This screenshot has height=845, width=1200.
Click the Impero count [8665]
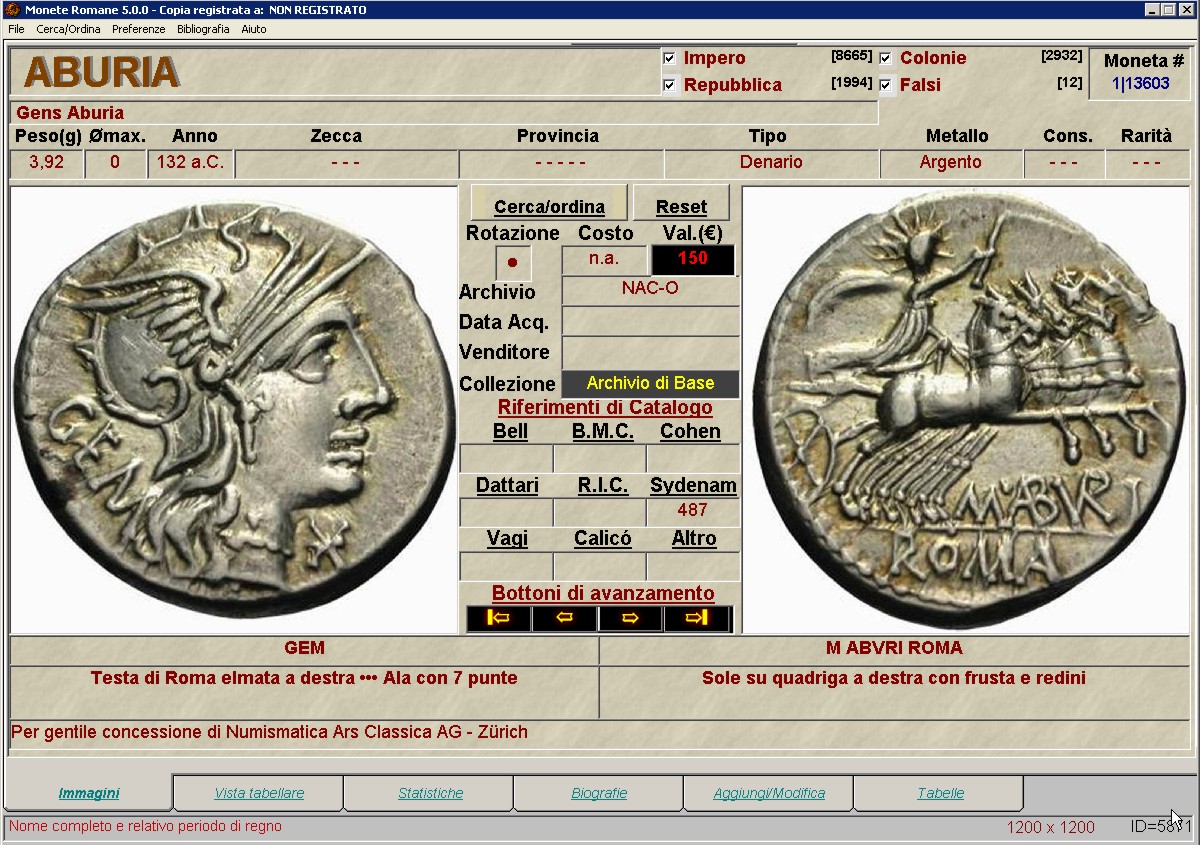coord(851,56)
